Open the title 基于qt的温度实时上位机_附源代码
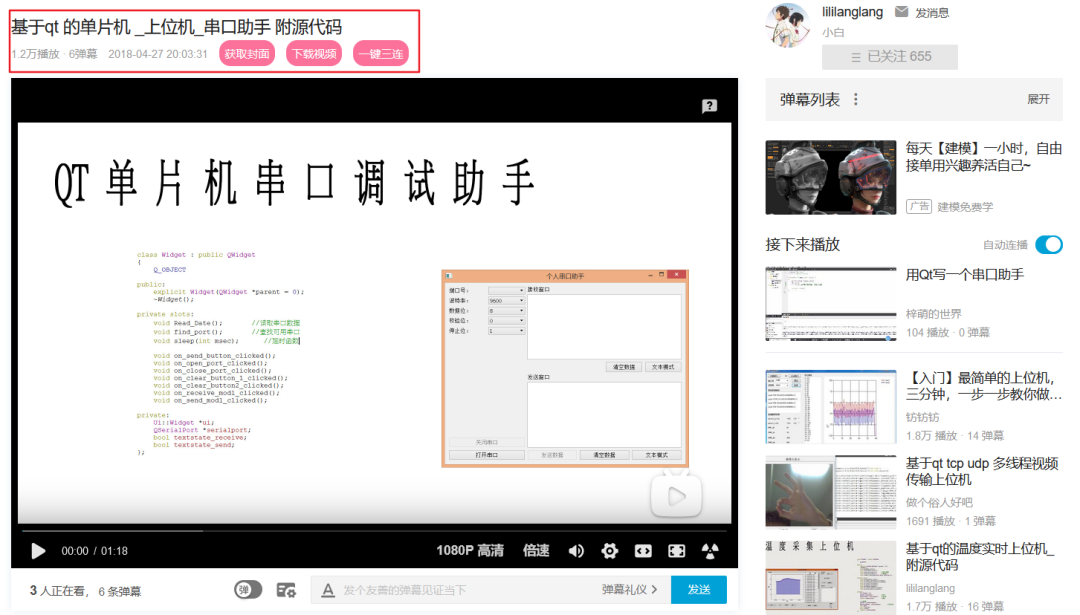This screenshot has height=615, width=1080. pos(979,556)
